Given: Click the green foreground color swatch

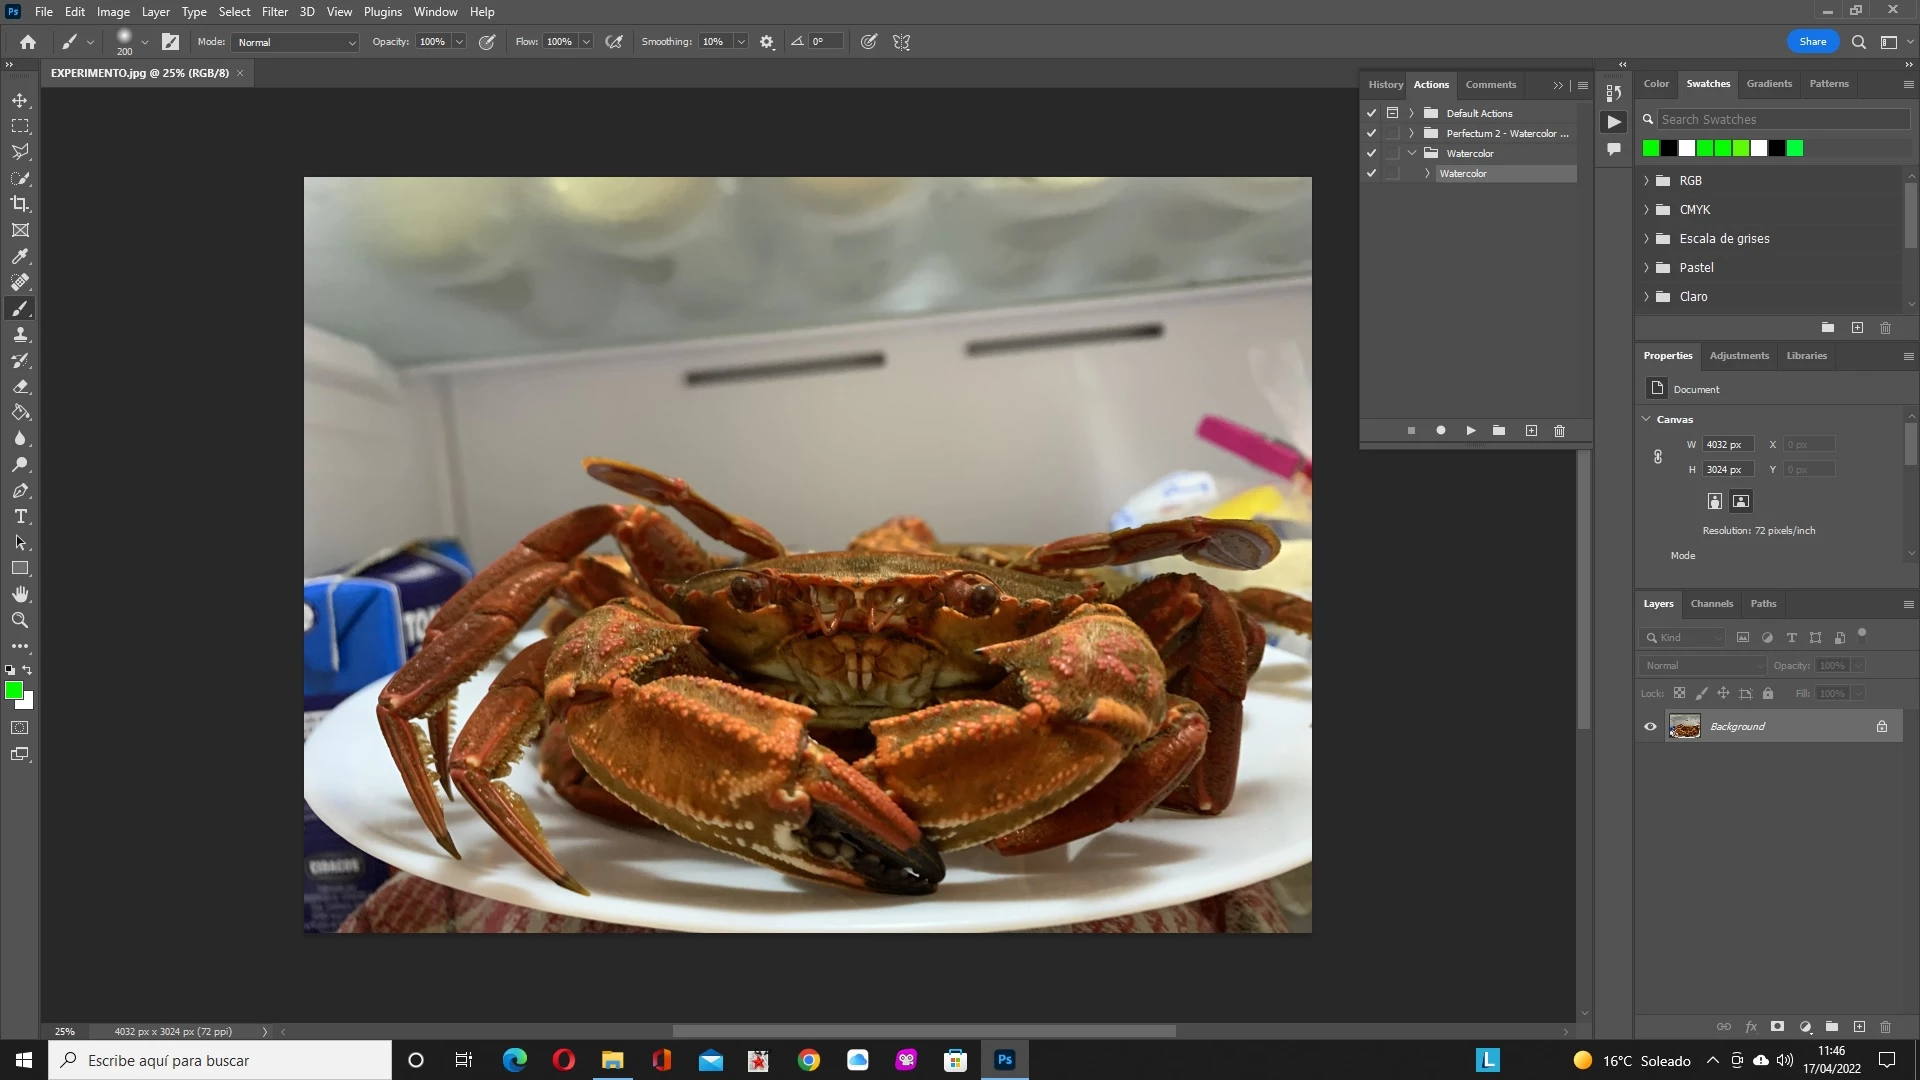Looking at the screenshot, I should [x=13, y=690].
